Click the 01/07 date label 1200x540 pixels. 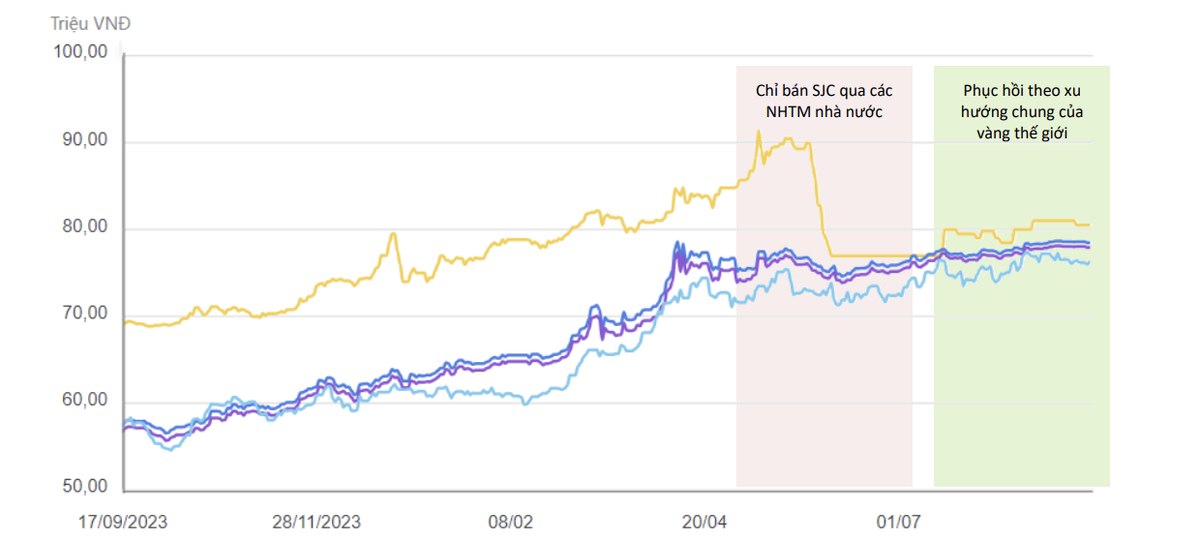898,521
